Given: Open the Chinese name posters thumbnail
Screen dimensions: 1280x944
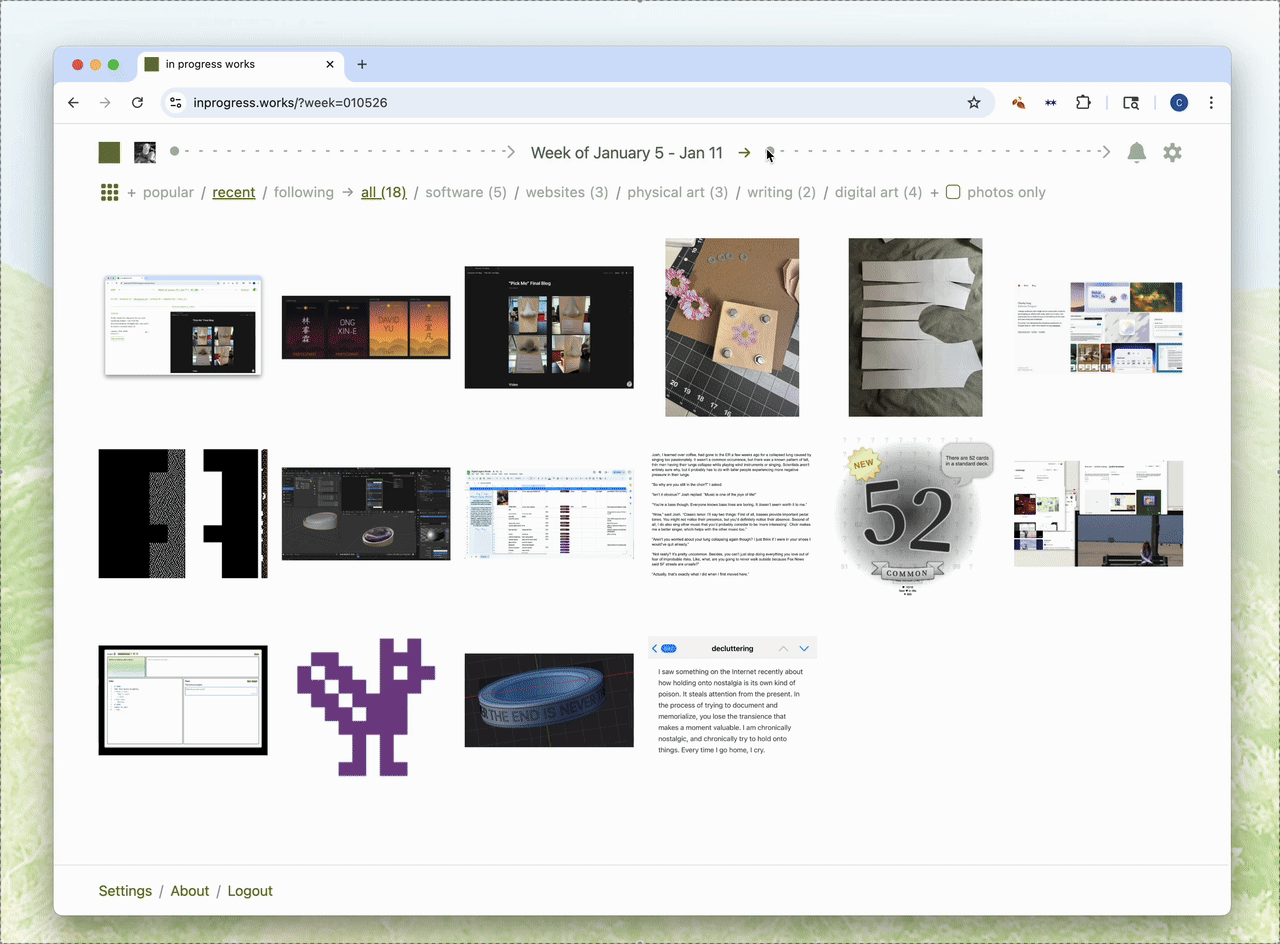Looking at the screenshot, I should (x=366, y=327).
